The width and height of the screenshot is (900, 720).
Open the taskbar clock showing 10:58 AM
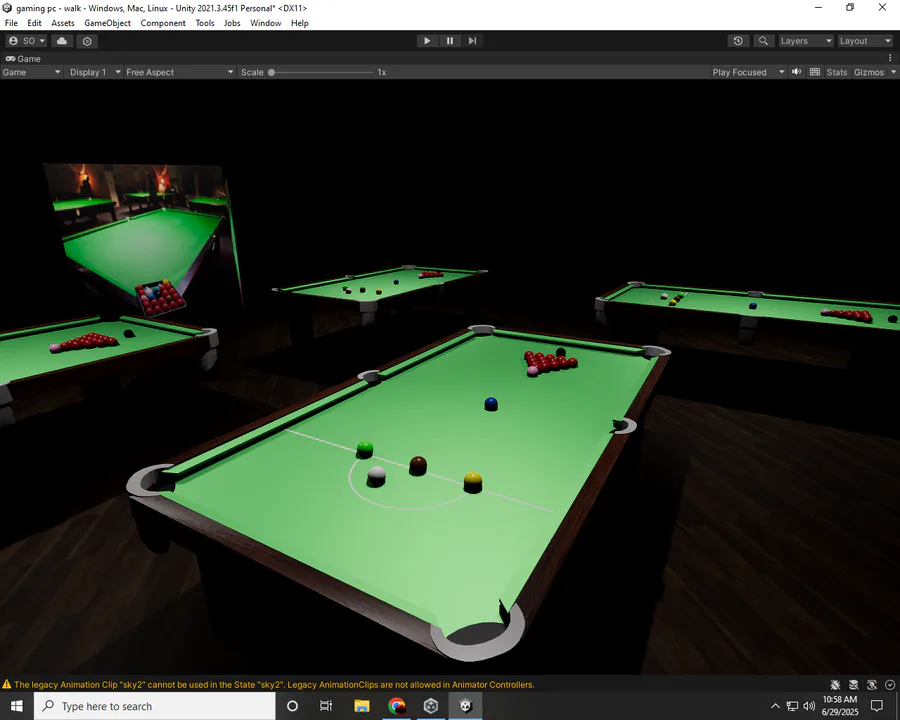pos(840,706)
